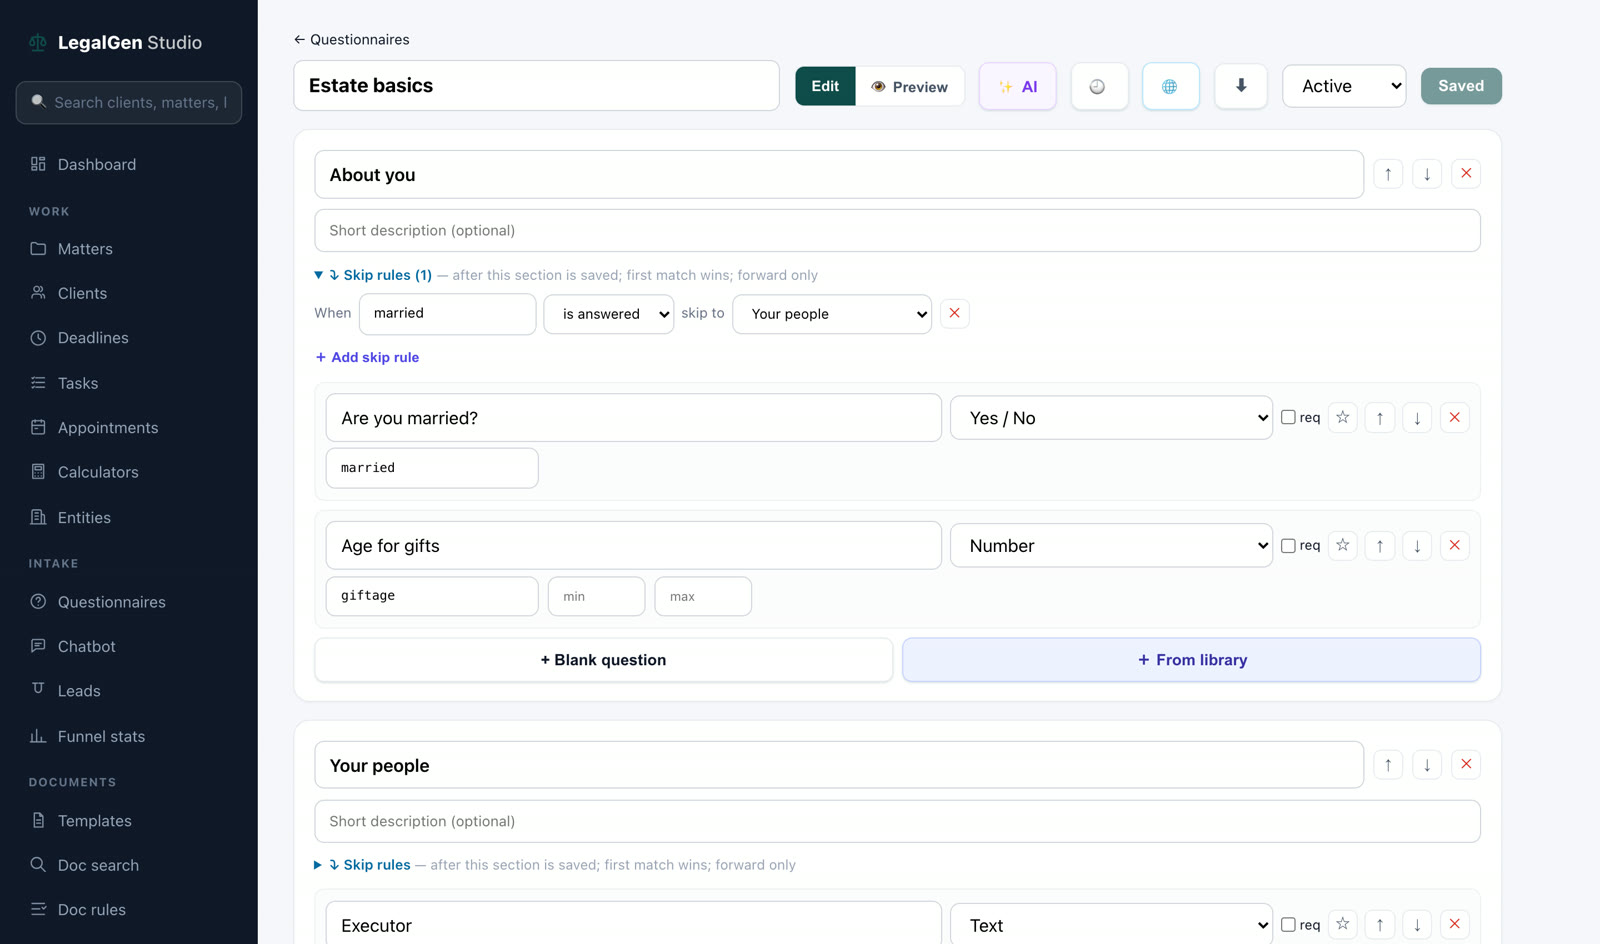
Task: Click the Leads magnet icon
Action: click(x=38, y=688)
